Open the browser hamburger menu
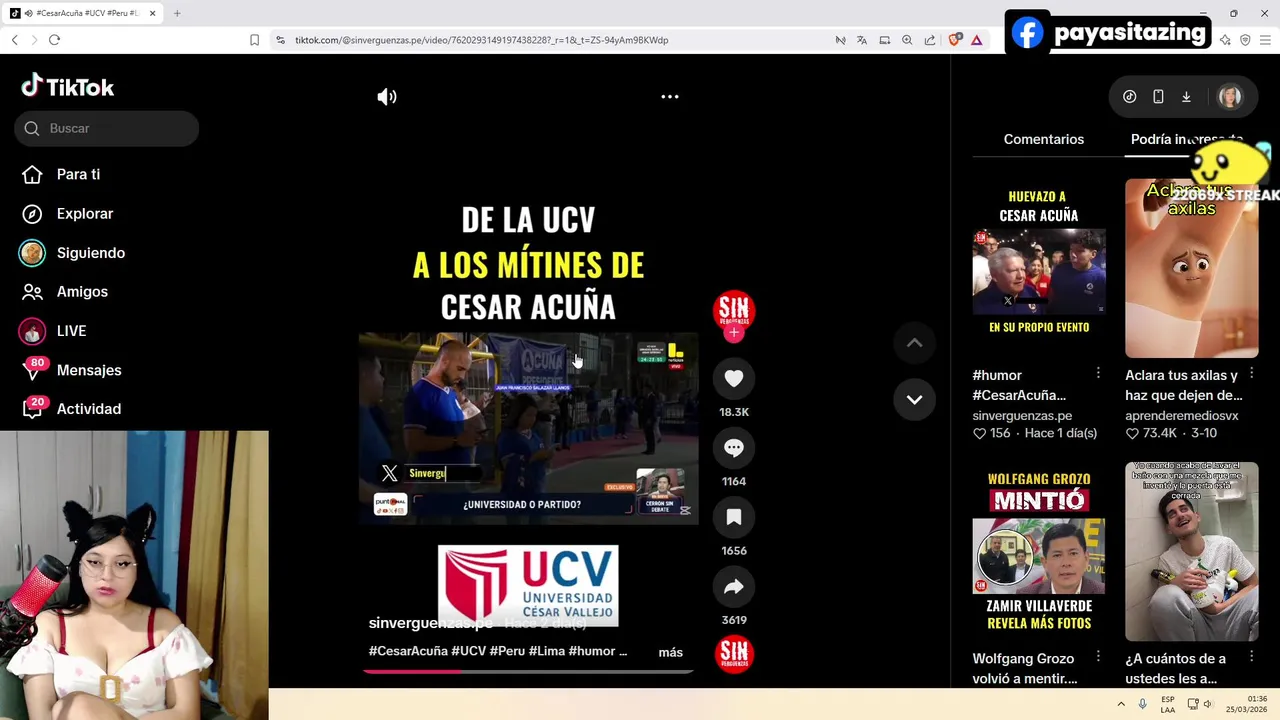This screenshot has height=720, width=1280. [1265, 40]
